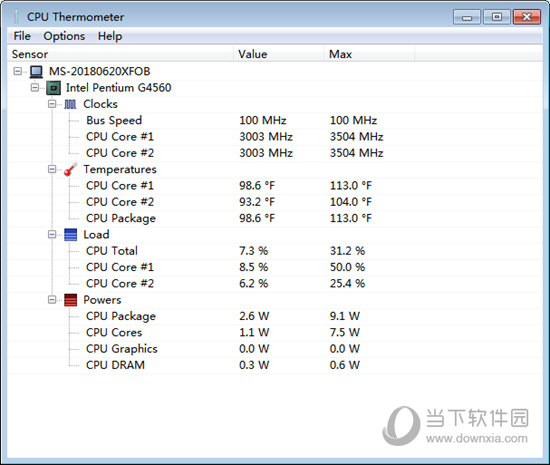Screen dimensions: 550x465
Task: Collapse the Temperatures section
Action: pyautogui.click(x=52, y=169)
